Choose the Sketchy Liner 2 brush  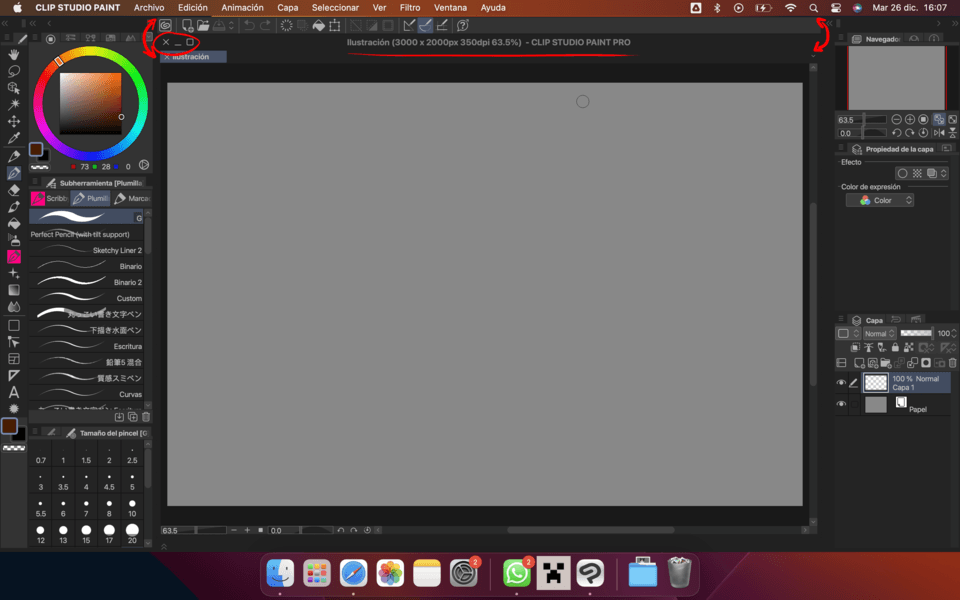pyautogui.click(x=86, y=250)
